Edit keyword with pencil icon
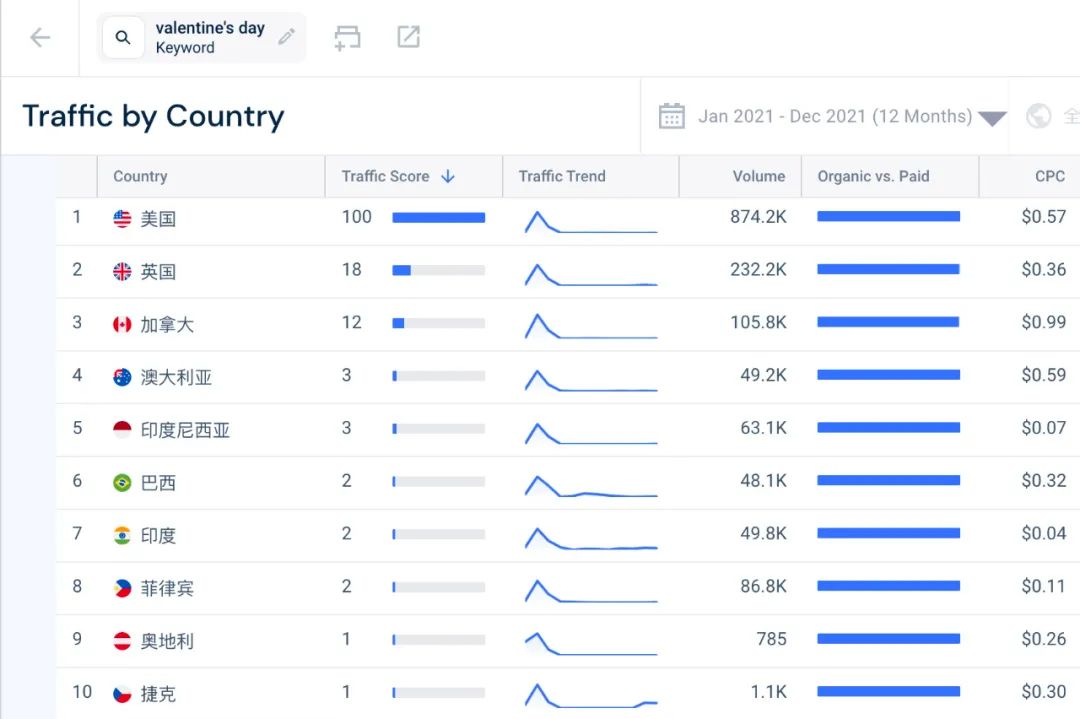The height and width of the screenshot is (719, 1080). tap(287, 37)
